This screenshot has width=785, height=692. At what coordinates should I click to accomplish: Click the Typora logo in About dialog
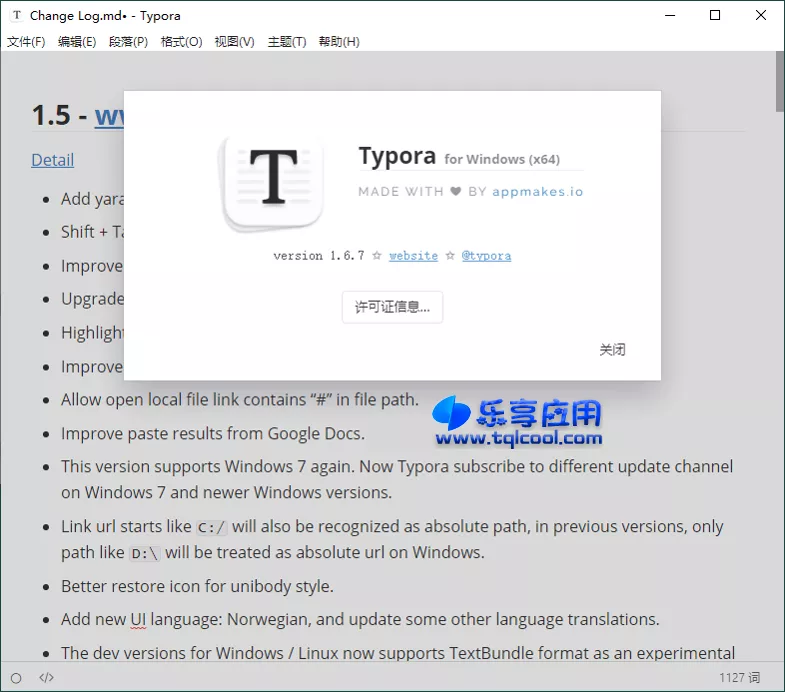click(x=273, y=183)
